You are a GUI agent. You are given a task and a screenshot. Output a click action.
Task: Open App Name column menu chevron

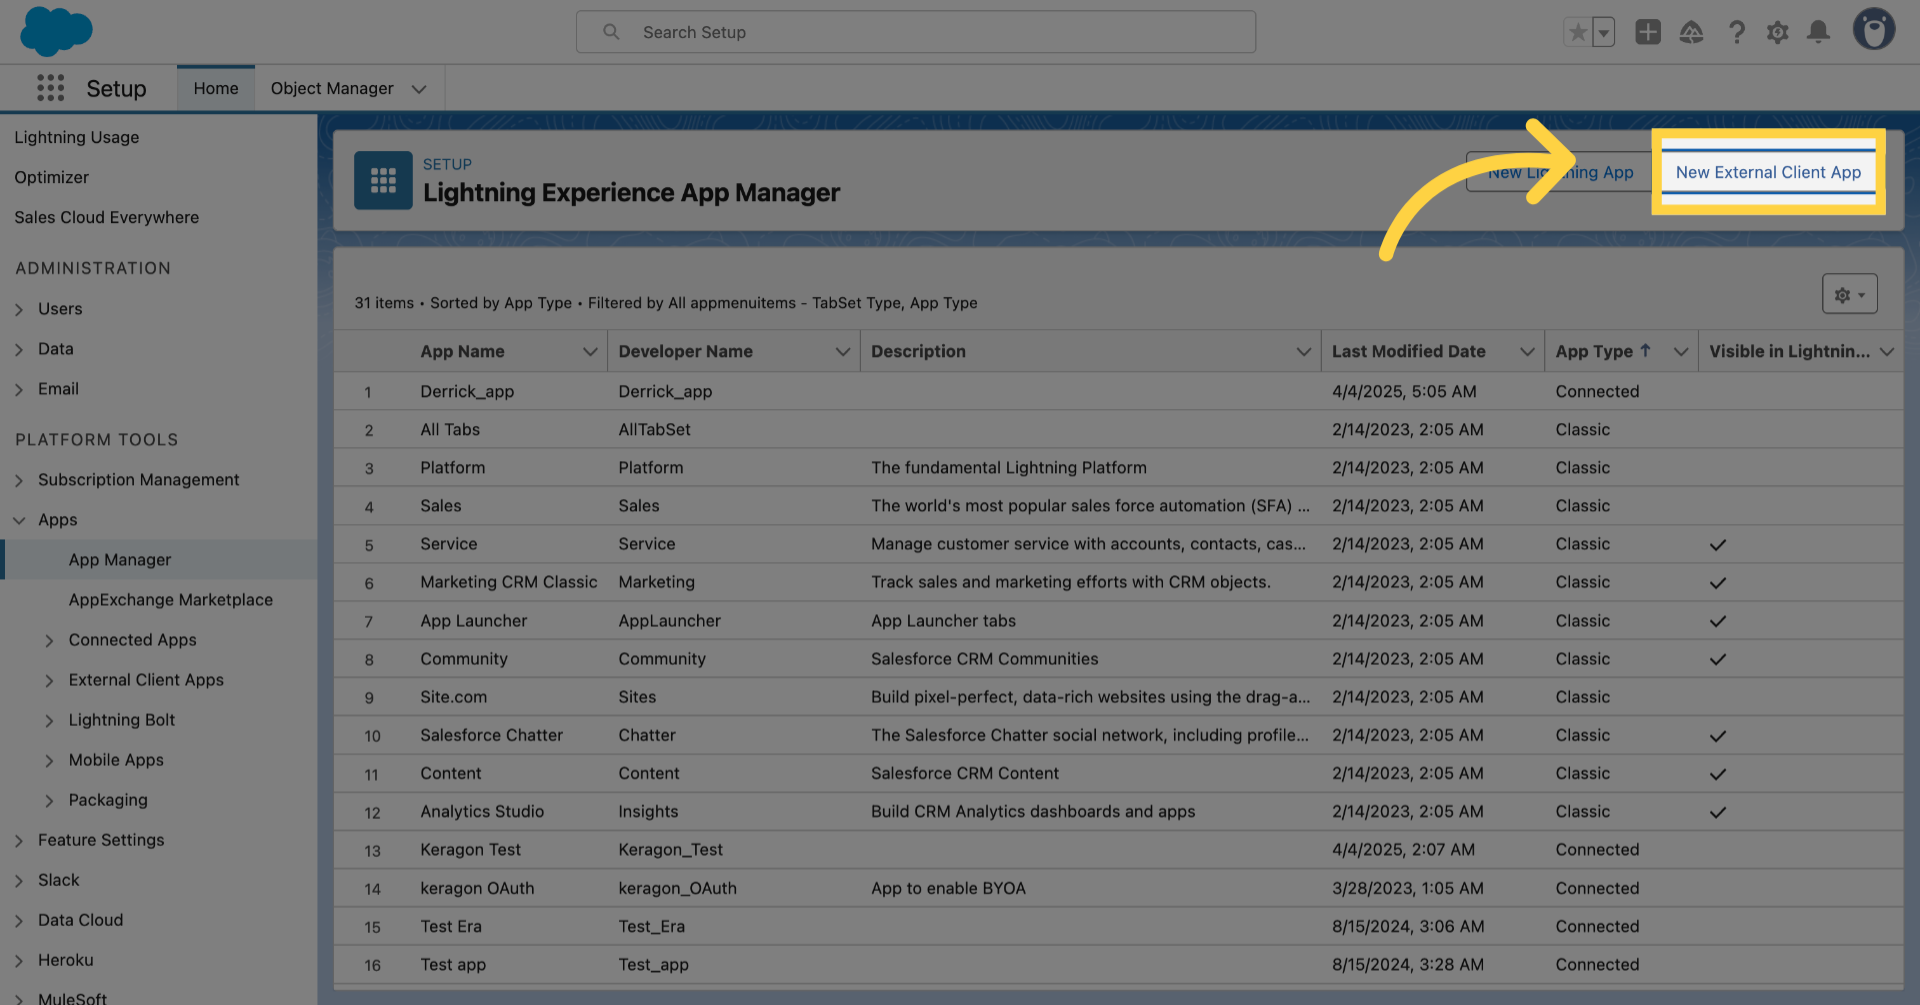pos(590,352)
